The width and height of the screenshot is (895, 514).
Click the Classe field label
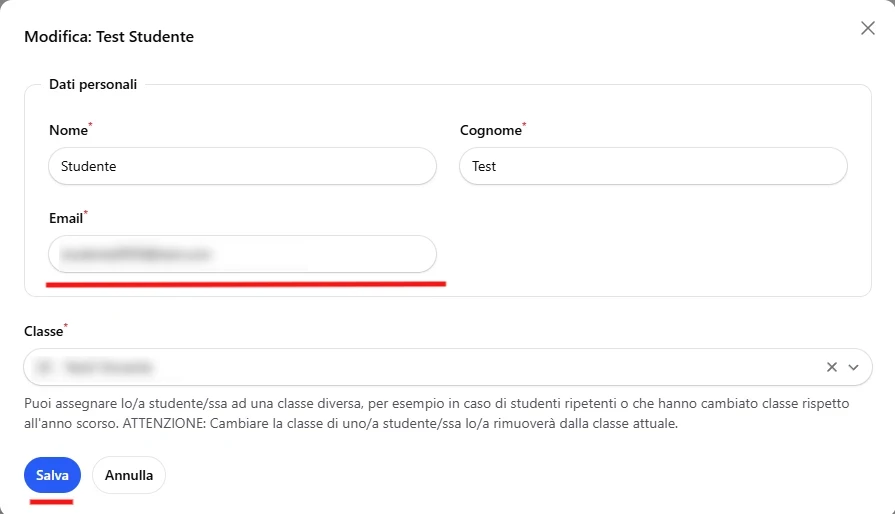click(43, 331)
